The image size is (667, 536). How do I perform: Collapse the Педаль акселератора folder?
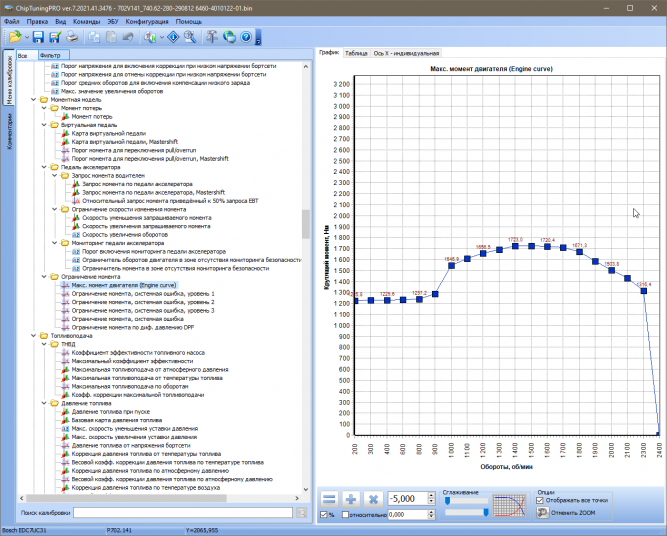(x=44, y=167)
